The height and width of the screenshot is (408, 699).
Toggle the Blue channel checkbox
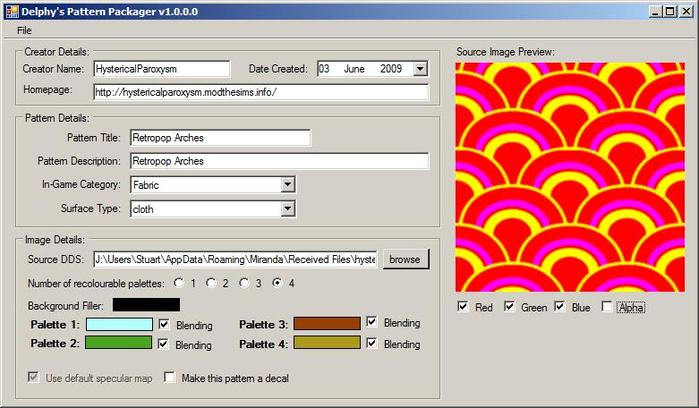pyautogui.click(x=559, y=306)
